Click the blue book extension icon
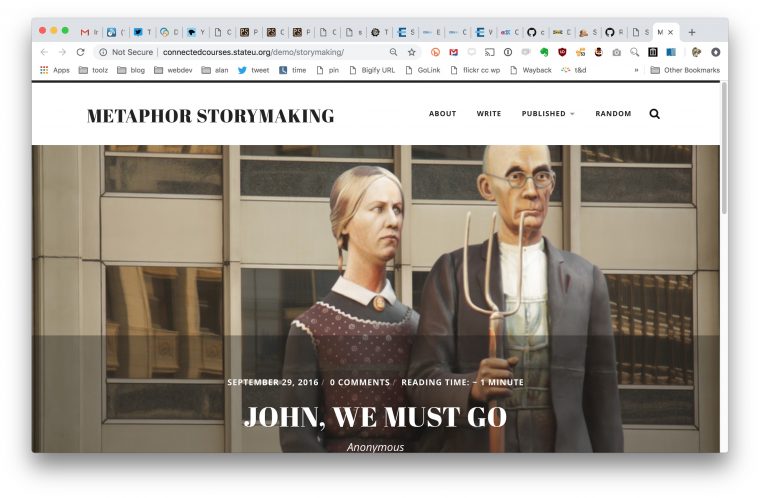760x498 pixels. (x=671, y=52)
